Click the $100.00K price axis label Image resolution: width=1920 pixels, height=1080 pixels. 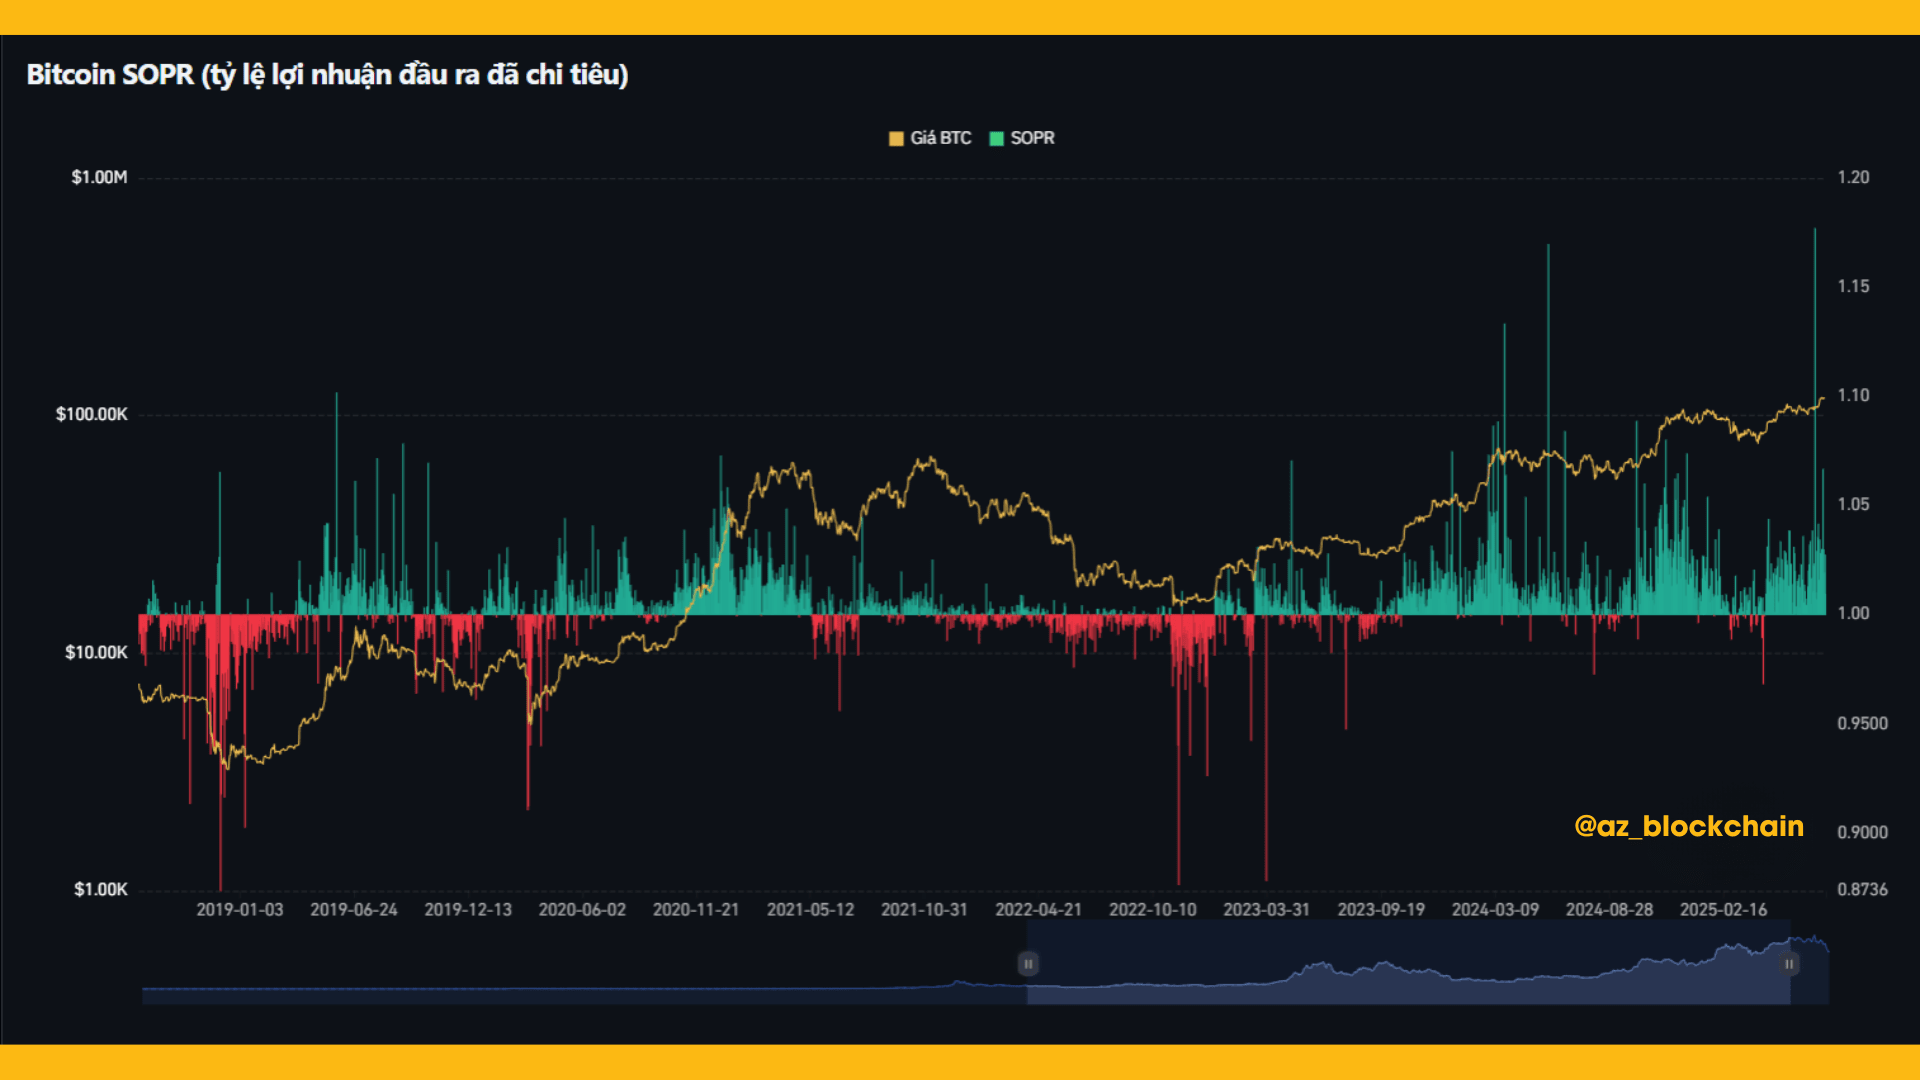(x=92, y=414)
